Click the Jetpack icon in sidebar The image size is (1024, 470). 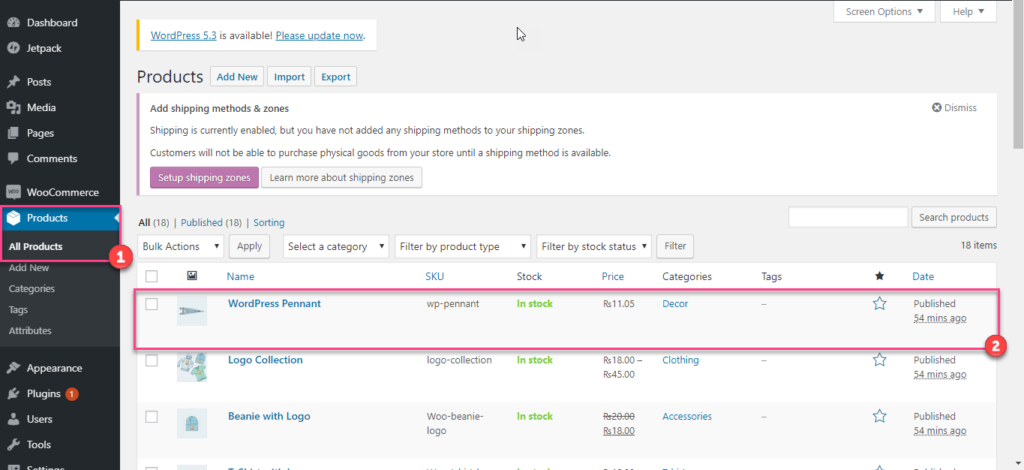click(13, 48)
